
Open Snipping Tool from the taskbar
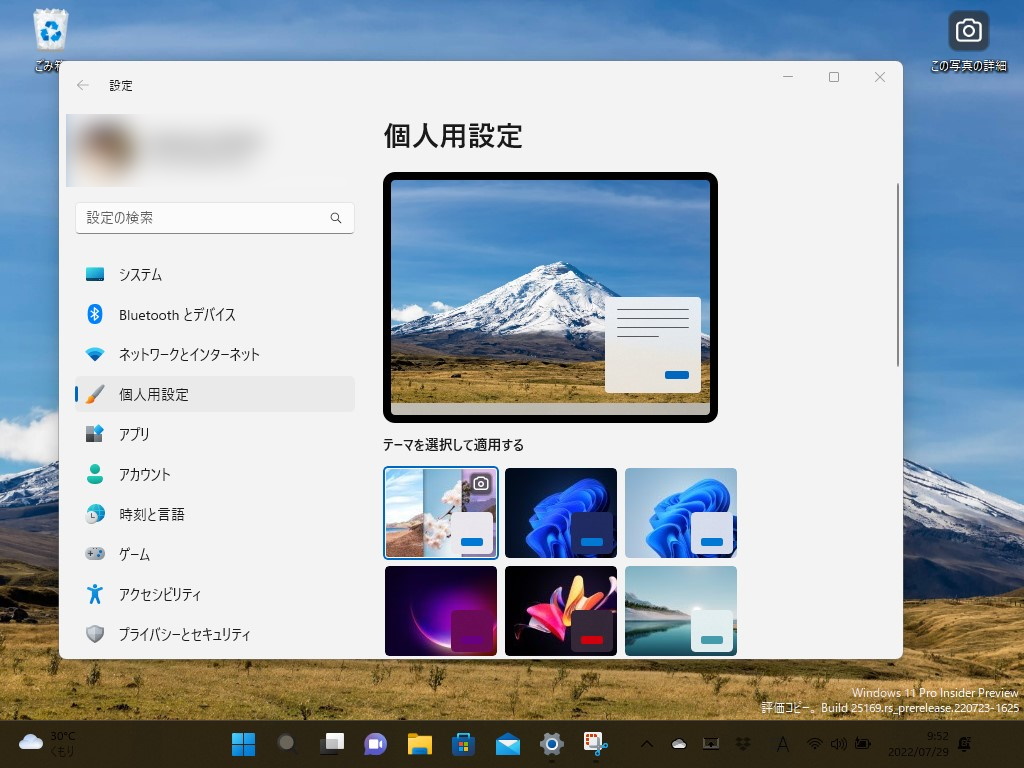tap(596, 744)
